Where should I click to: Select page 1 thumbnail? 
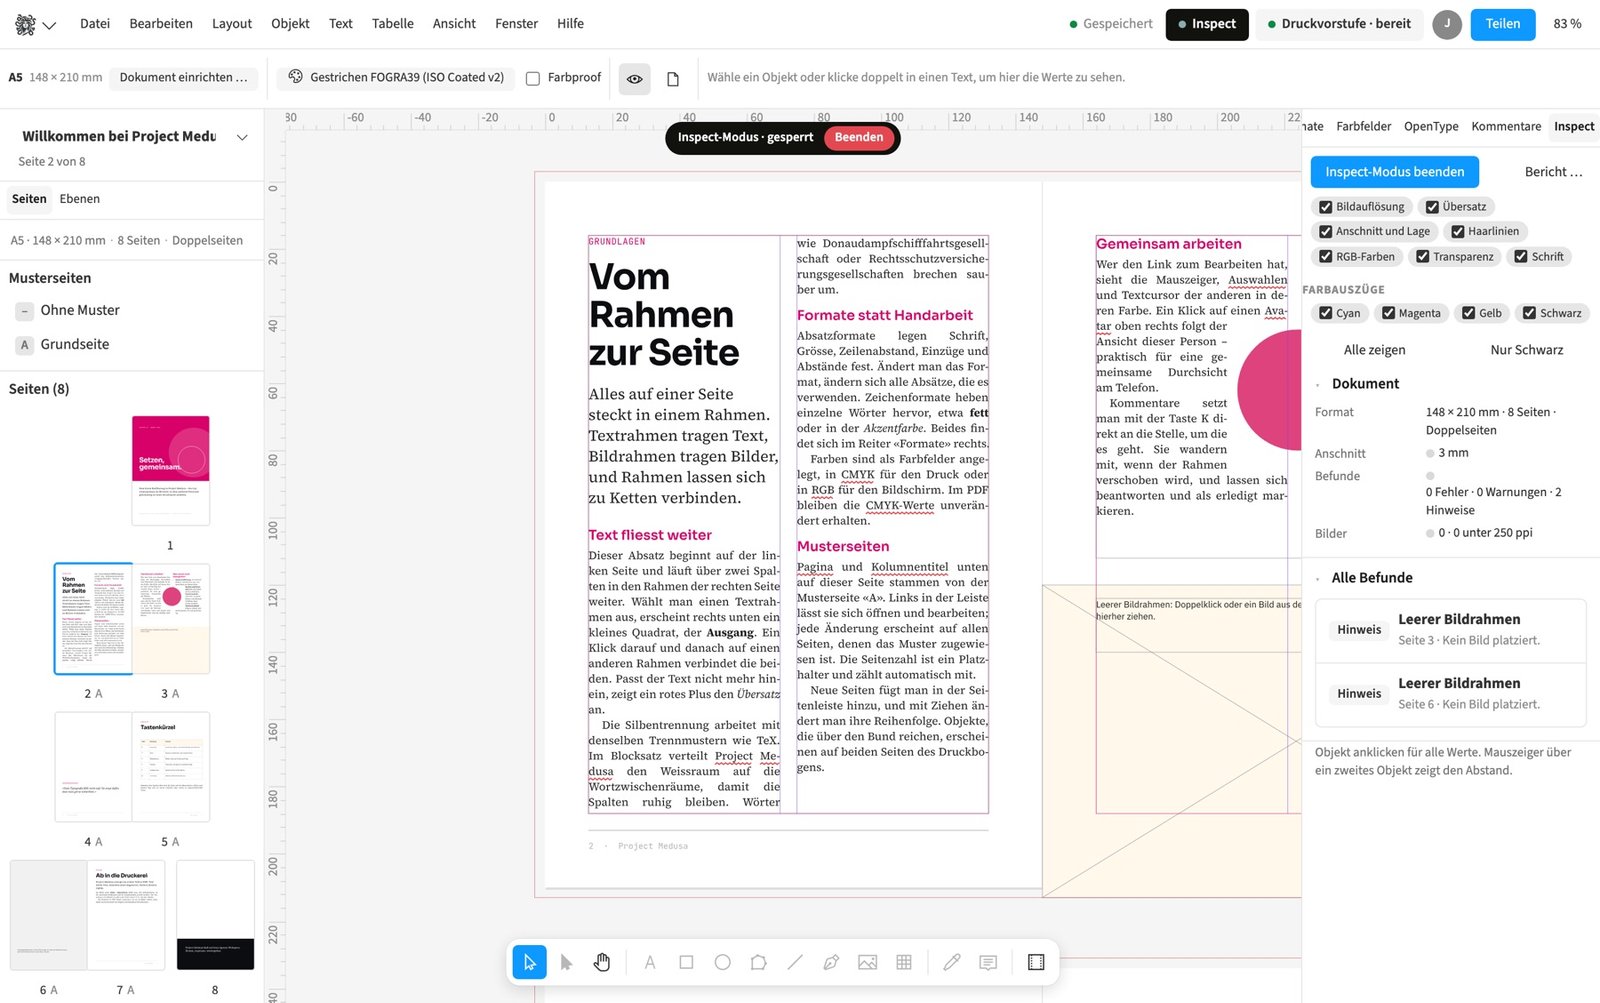pyautogui.click(x=171, y=471)
